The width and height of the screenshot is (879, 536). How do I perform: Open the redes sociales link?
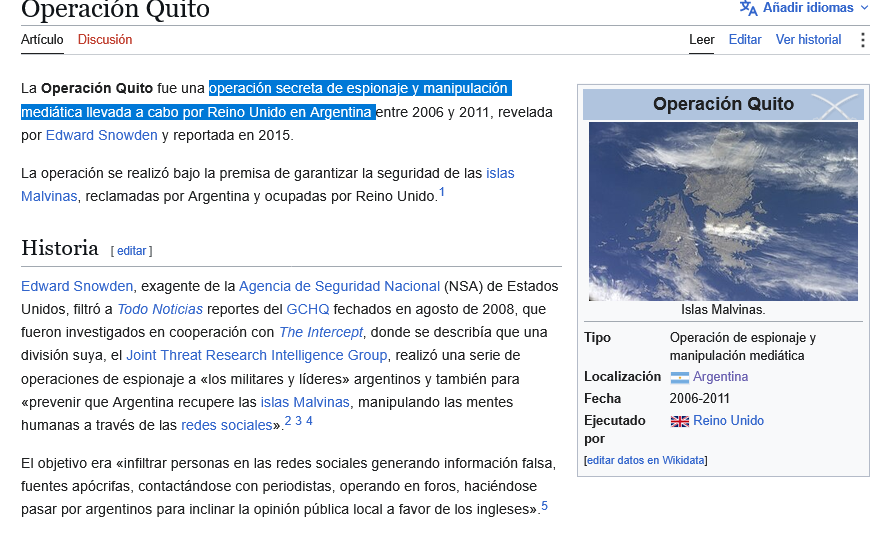click(x=226, y=426)
